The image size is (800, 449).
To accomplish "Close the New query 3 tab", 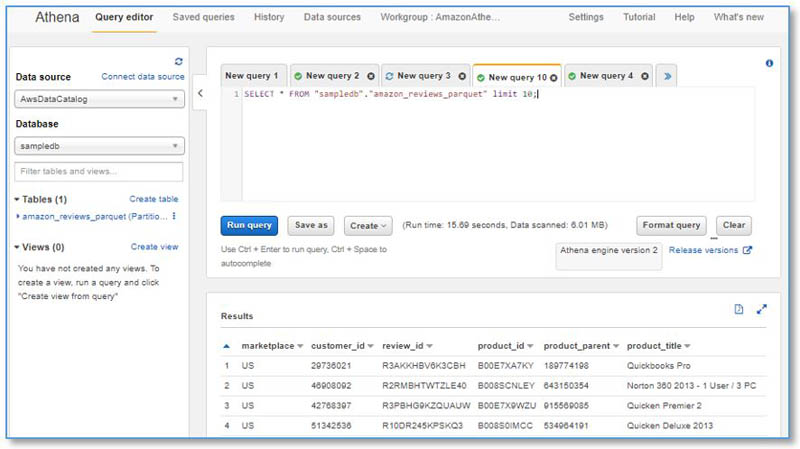I will tap(462, 76).
